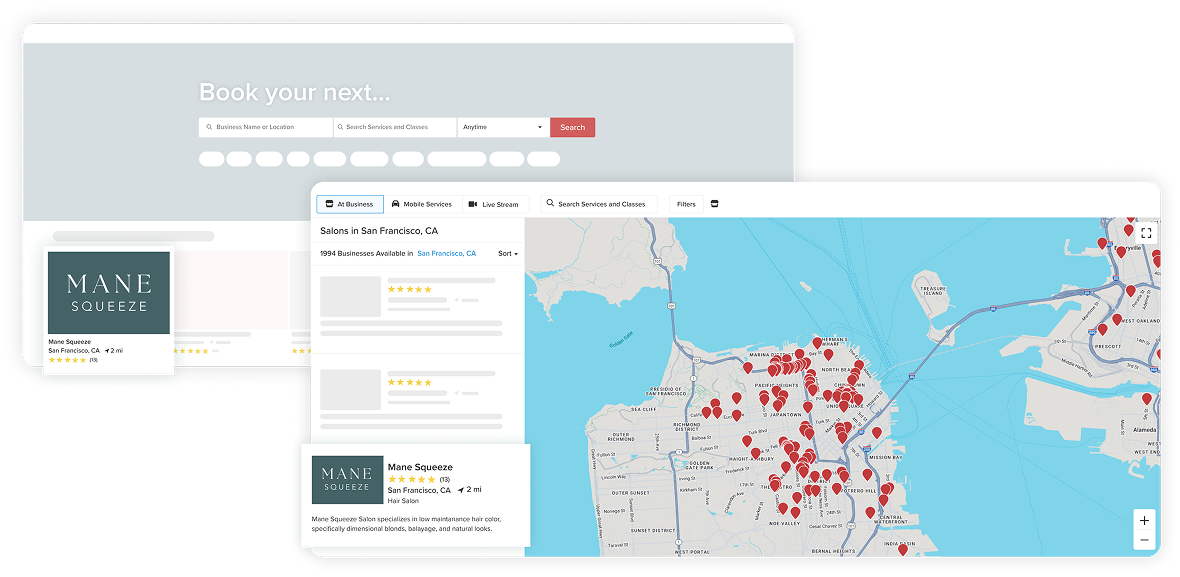Open the Filters panel
This screenshot has width=1180, height=577.
click(x=686, y=204)
